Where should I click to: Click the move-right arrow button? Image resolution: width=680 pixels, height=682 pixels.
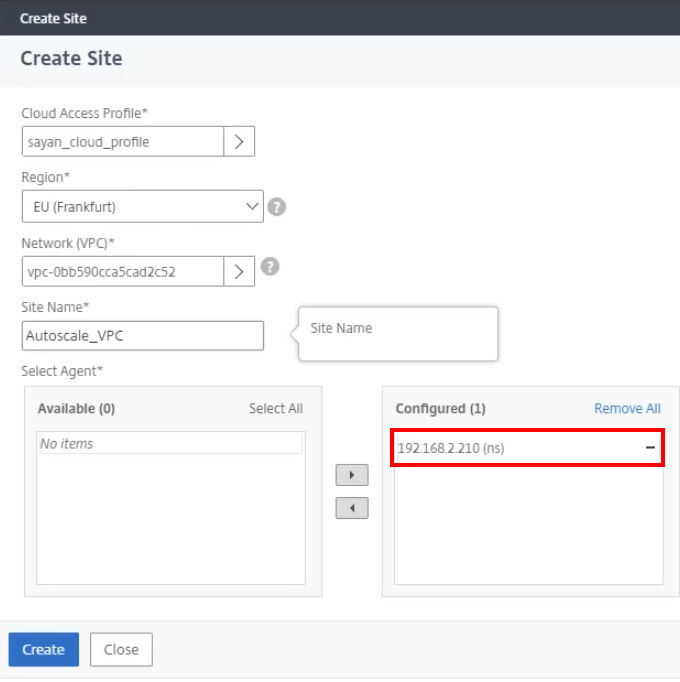click(x=352, y=475)
